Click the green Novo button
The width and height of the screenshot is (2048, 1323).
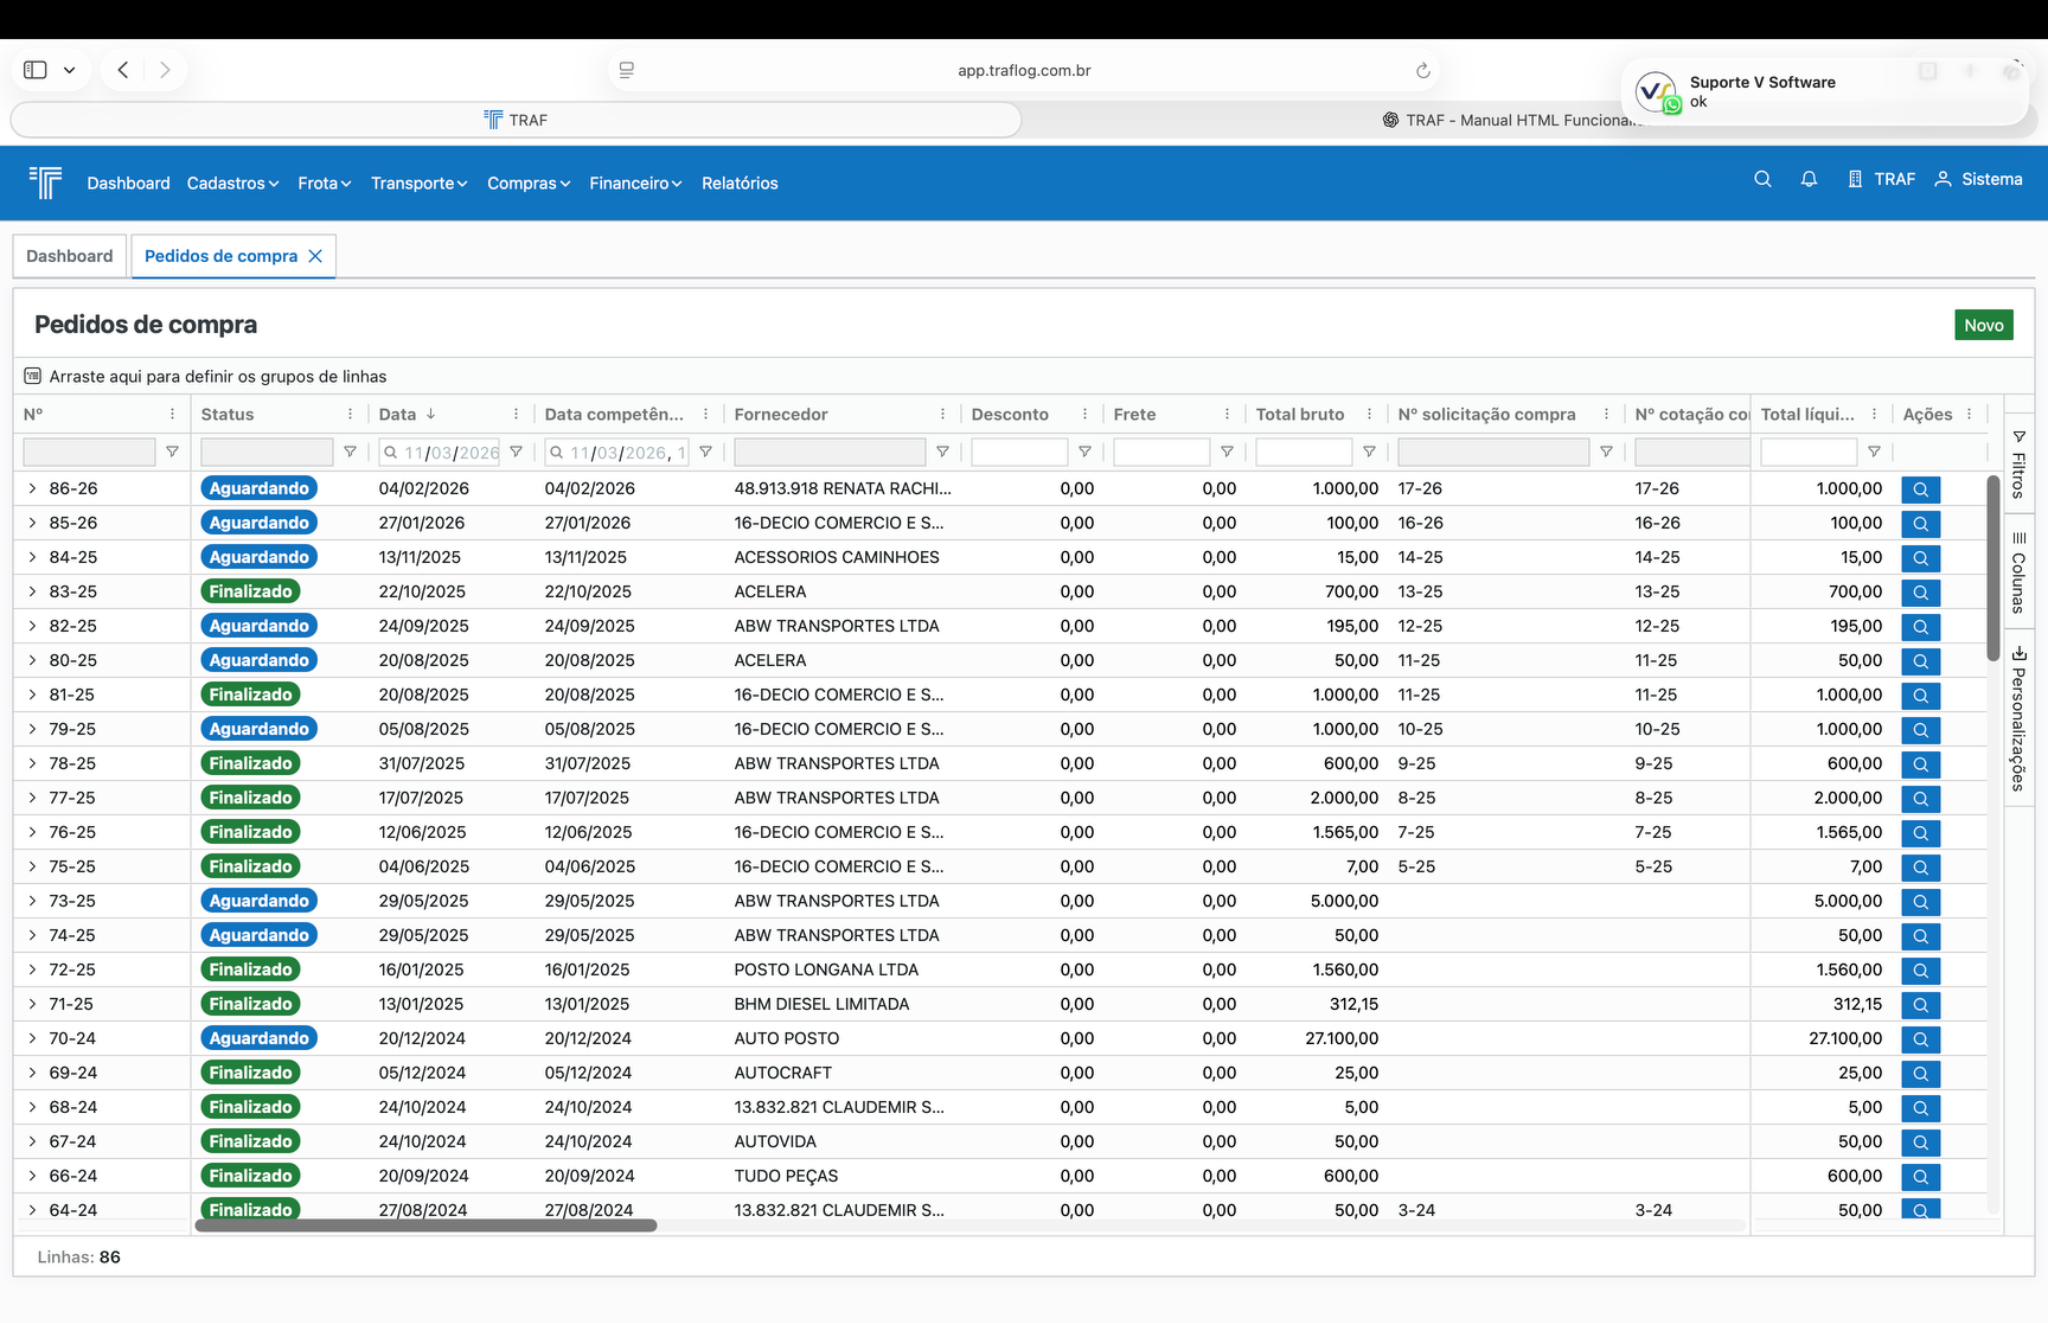[x=1982, y=325]
